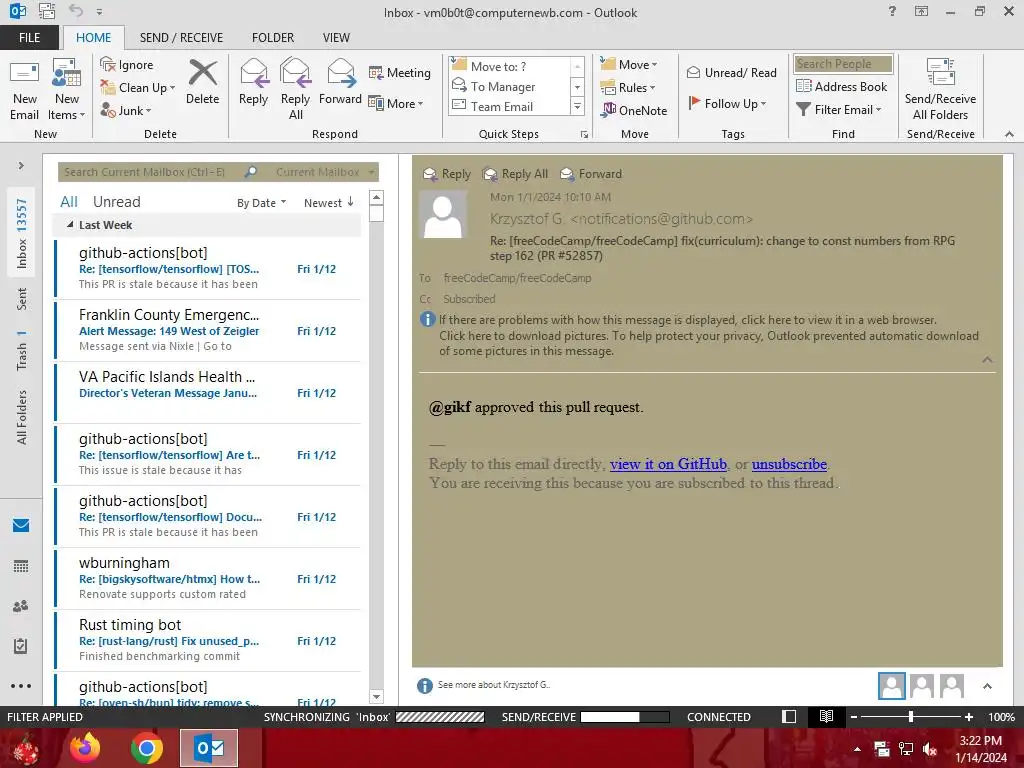Image resolution: width=1024 pixels, height=768 pixels.
Task: Open SEND / RECEIVE tab
Action: coord(181,37)
